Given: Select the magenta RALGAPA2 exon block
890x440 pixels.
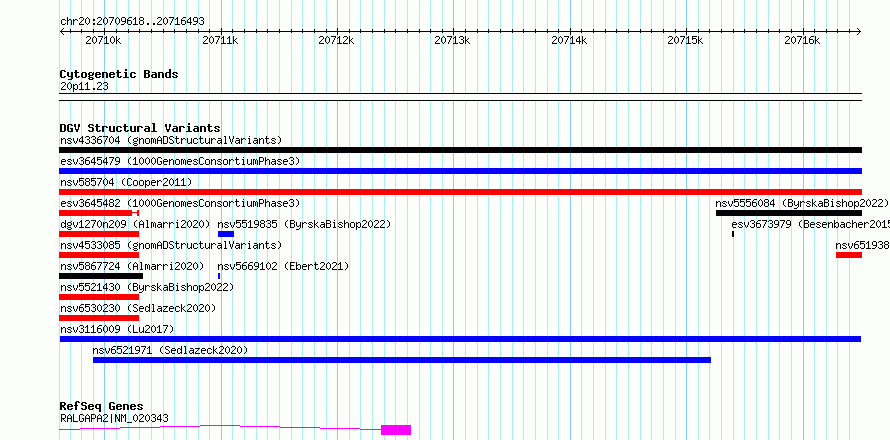Looking at the screenshot, I should (396, 430).
